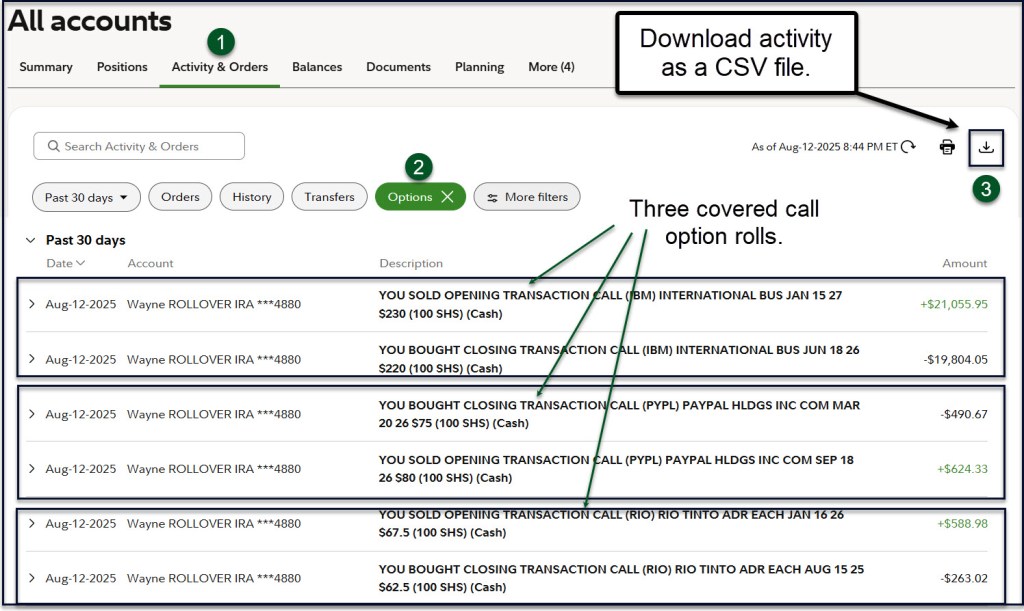The image size is (1024, 611).
Task: Open the Balances tab
Action: pos(317,67)
